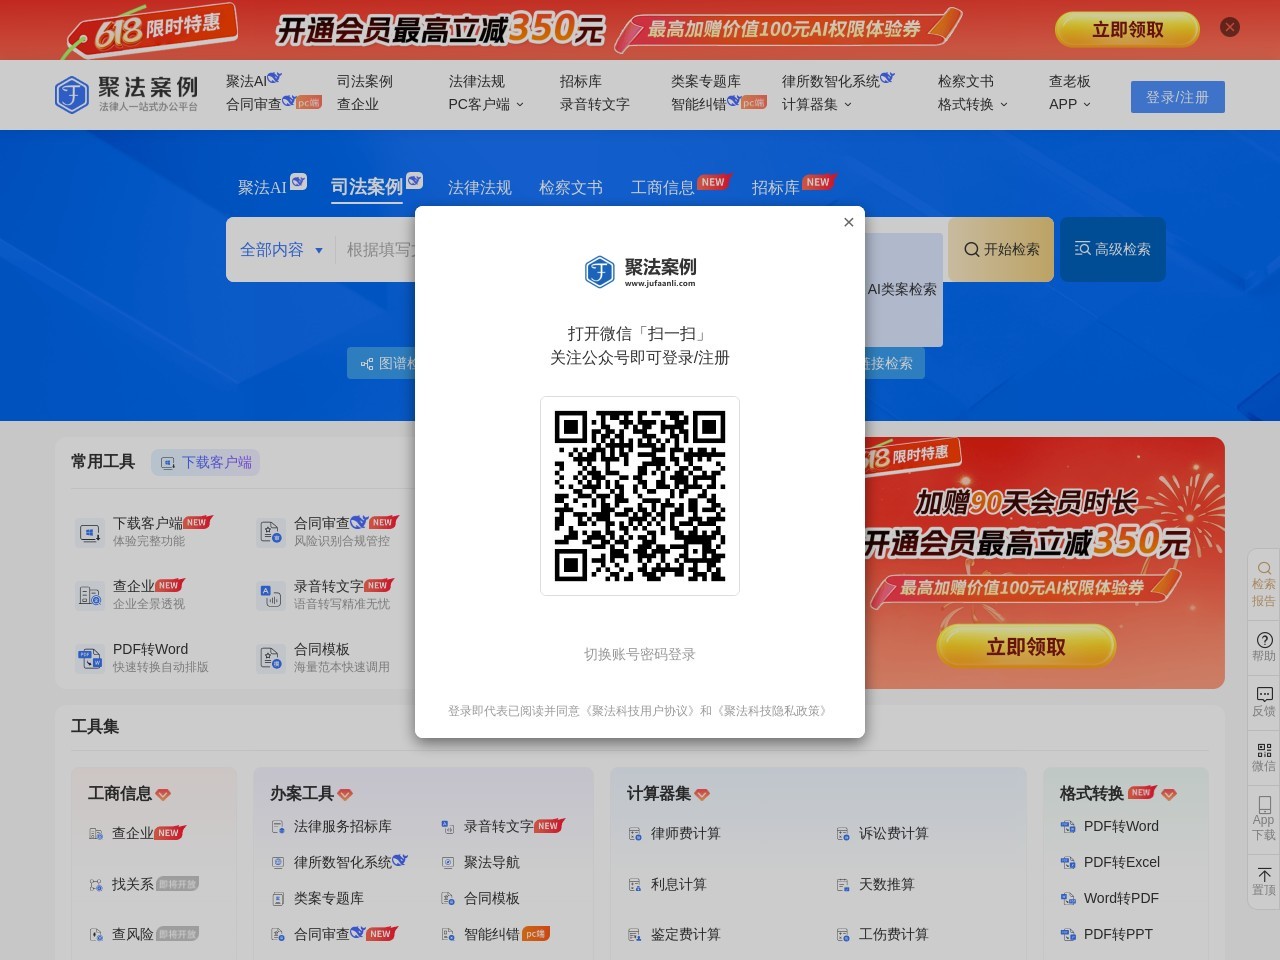The image size is (1280, 960).
Task: Collapse the 计算器集 tool group arrow
Action: click(702, 795)
